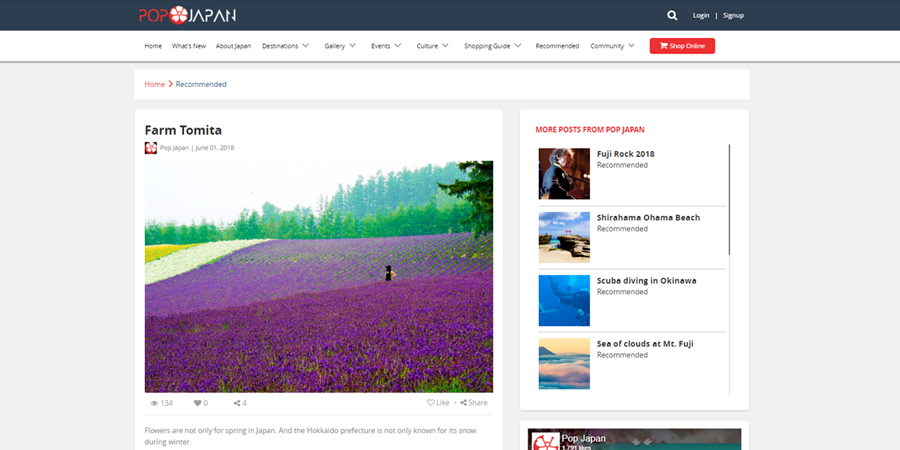This screenshot has height=450, width=900.
Task: Share the Farm Tomita post
Action: pyautogui.click(x=474, y=403)
